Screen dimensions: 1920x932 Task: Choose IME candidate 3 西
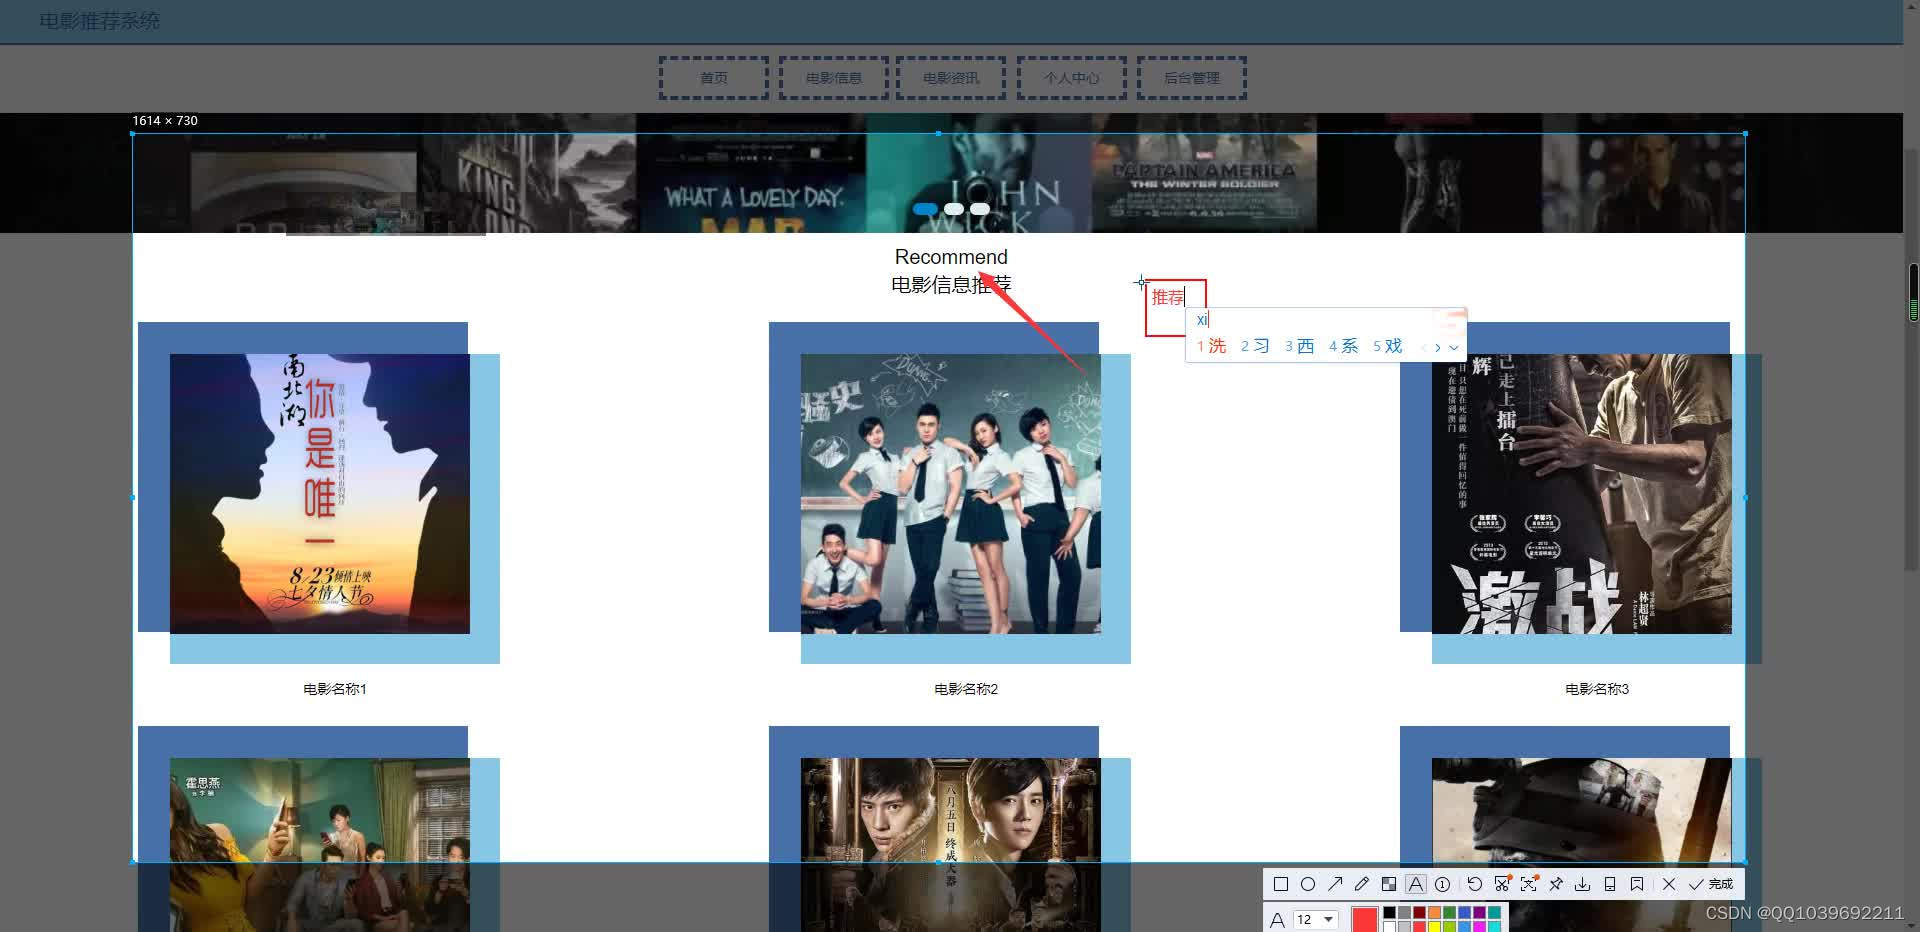tap(1299, 346)
